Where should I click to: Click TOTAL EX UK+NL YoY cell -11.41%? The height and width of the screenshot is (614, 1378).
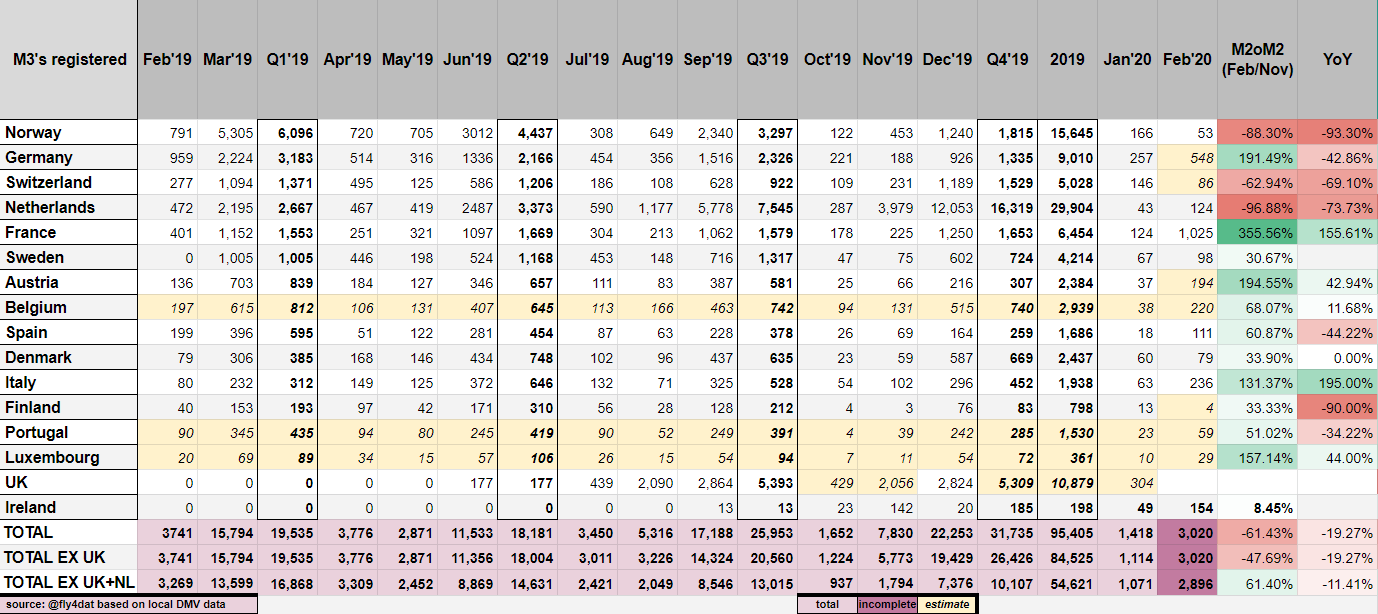(1338, 582)
